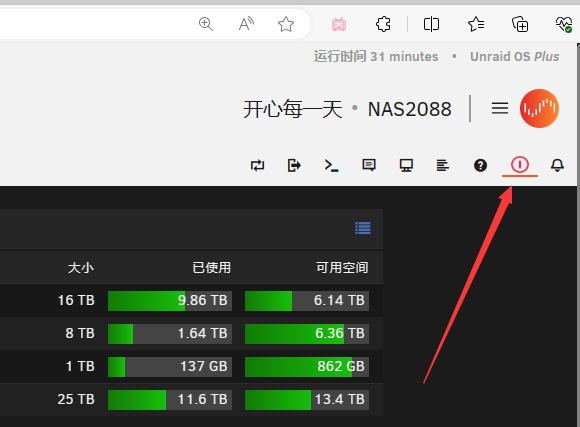This screenshot has height=427, width=580.
Task: Click the 13.4 TB free bar
Action: 307,400
